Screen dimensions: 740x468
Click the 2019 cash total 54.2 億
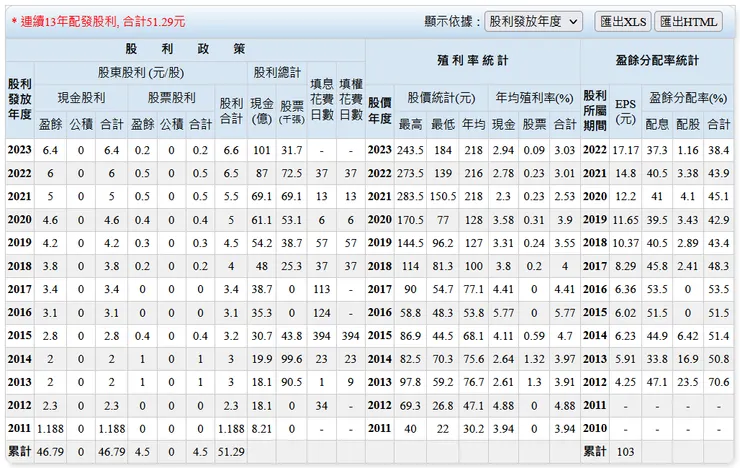261,243
